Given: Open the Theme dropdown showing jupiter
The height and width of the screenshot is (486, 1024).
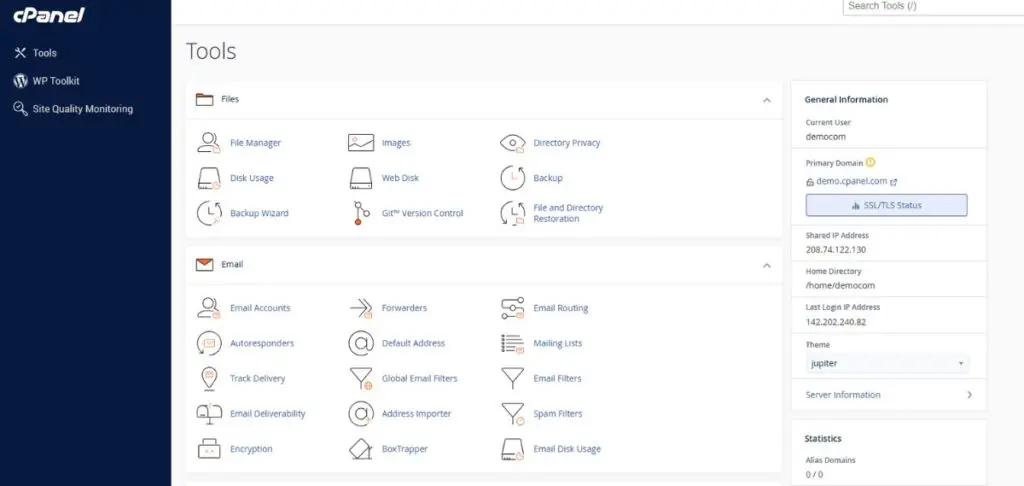Looking at the screenshot, I should 888,363.
